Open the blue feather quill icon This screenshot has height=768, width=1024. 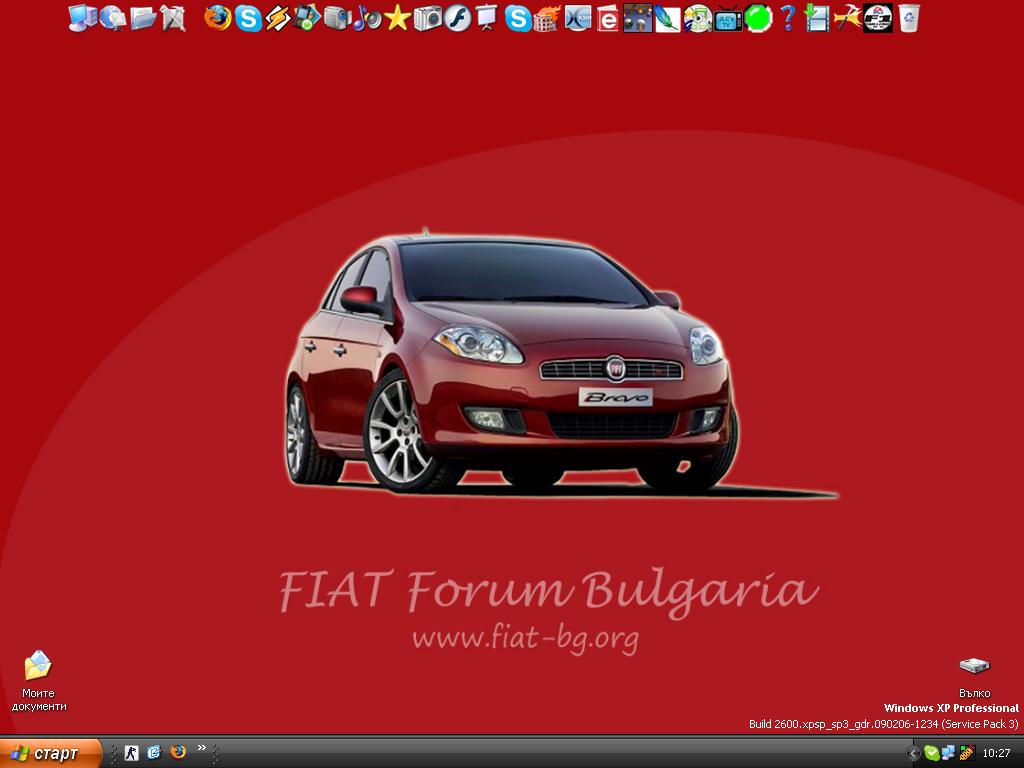667,18
